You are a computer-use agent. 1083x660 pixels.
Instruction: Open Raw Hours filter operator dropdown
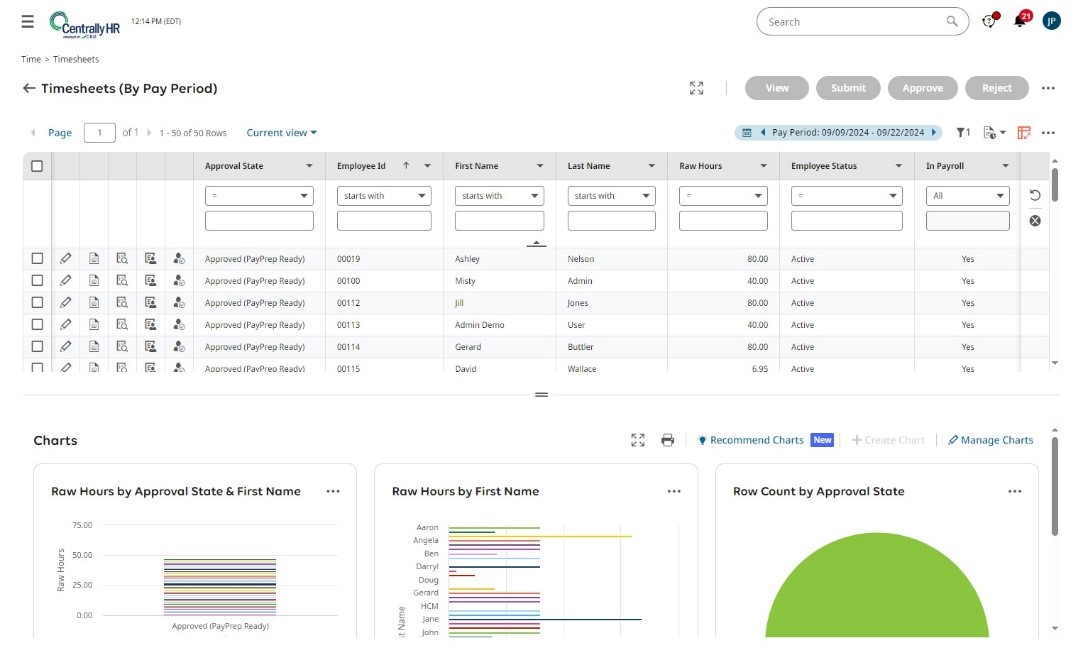(723, 196)
